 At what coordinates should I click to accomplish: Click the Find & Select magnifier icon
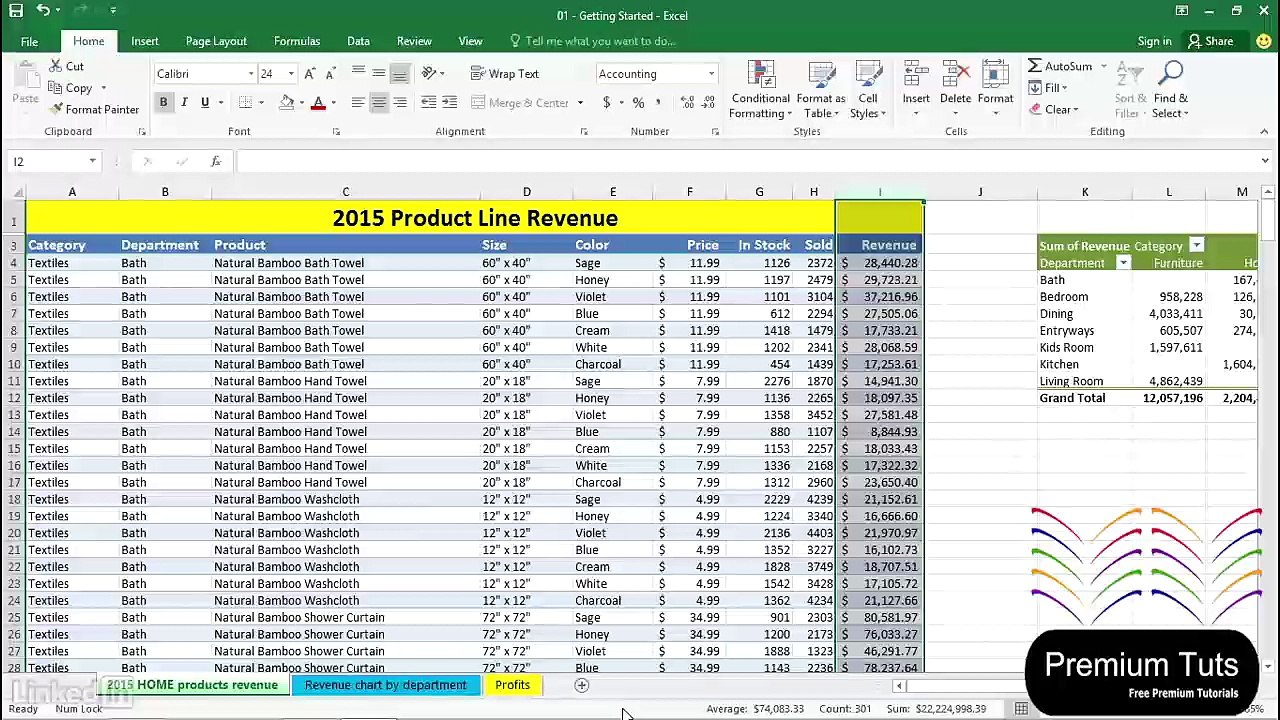(1171, 74)
